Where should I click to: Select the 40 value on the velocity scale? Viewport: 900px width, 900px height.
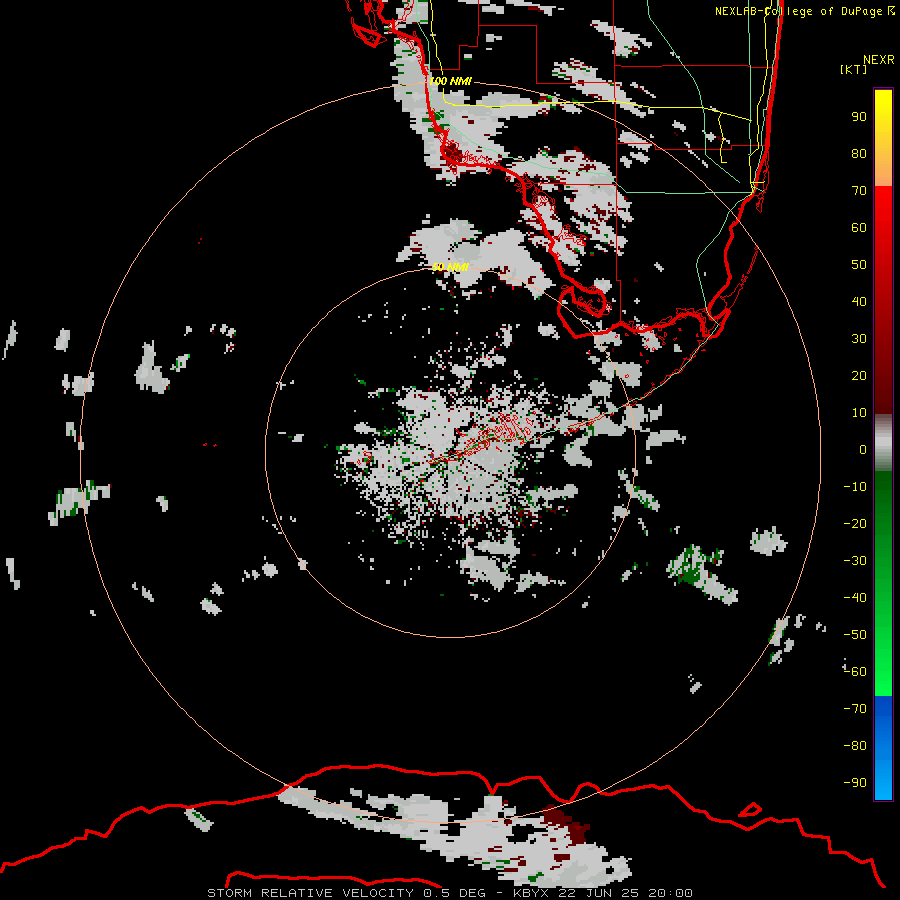pos(859,302)
